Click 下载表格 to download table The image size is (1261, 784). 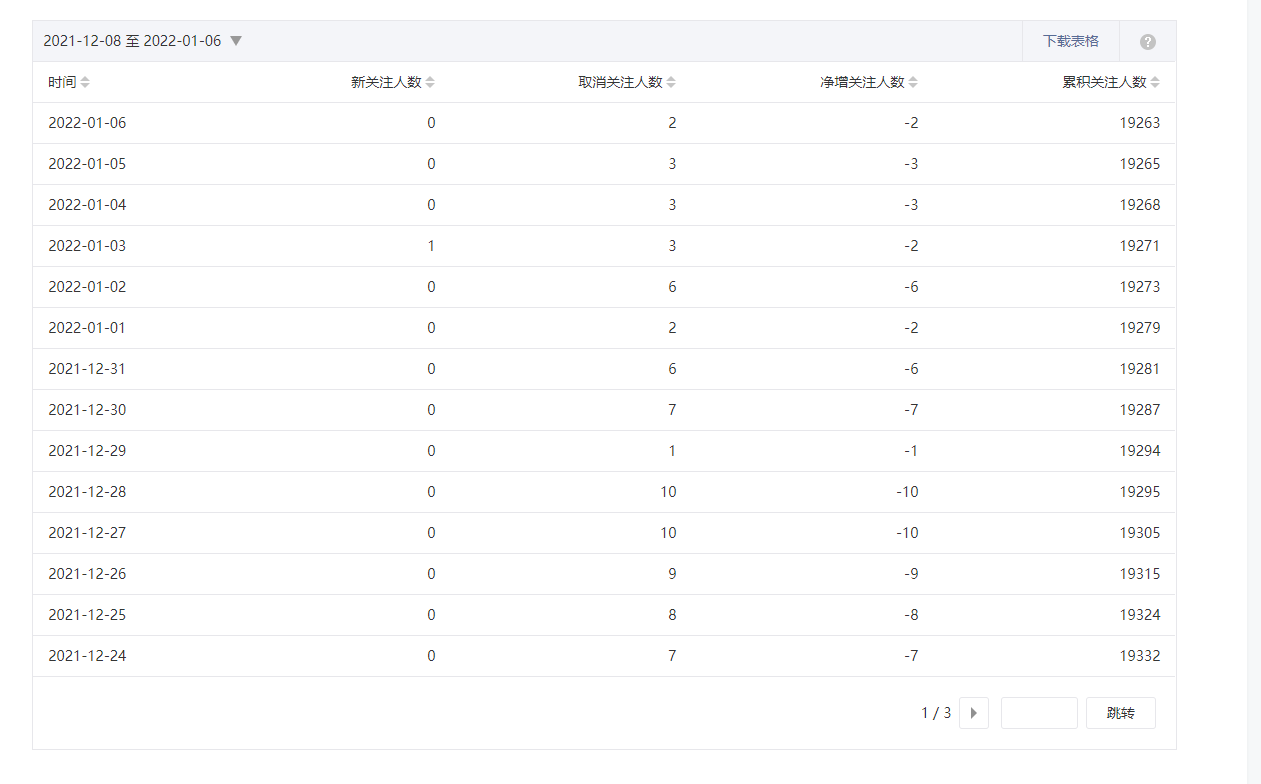(x=1070, y=41)
